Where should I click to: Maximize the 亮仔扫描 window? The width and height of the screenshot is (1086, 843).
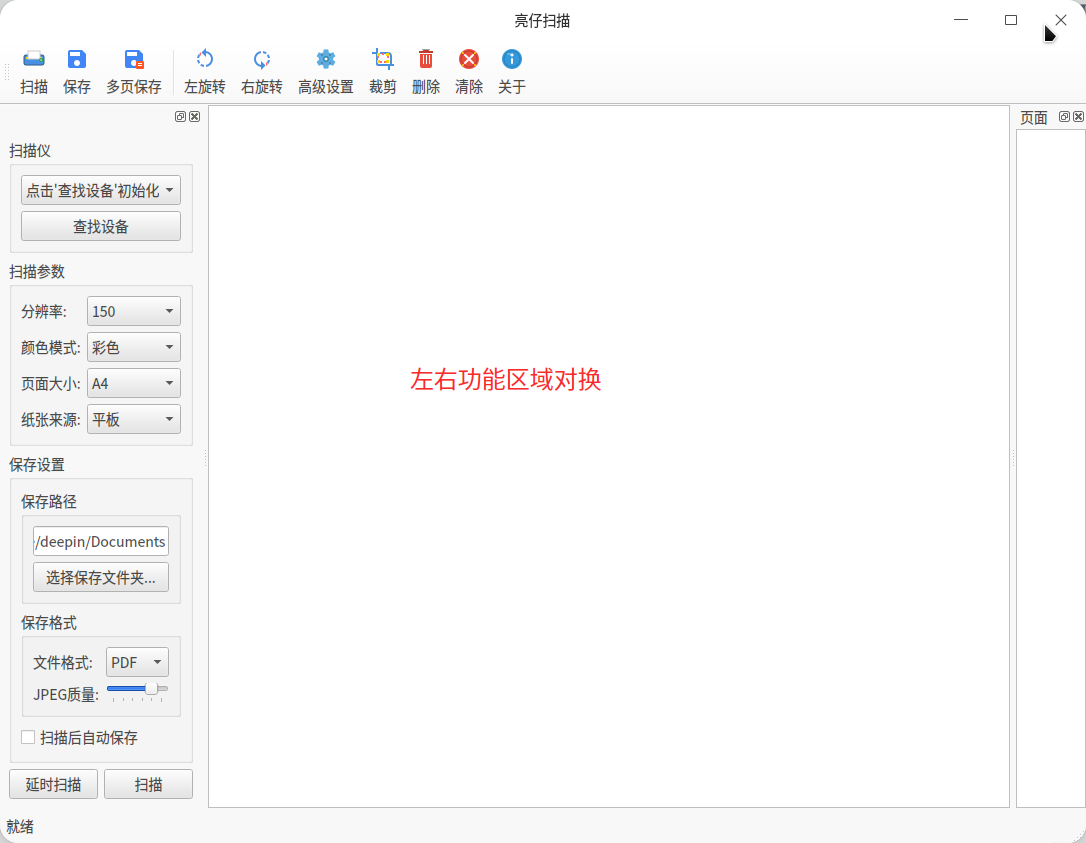click(1011, 20)
